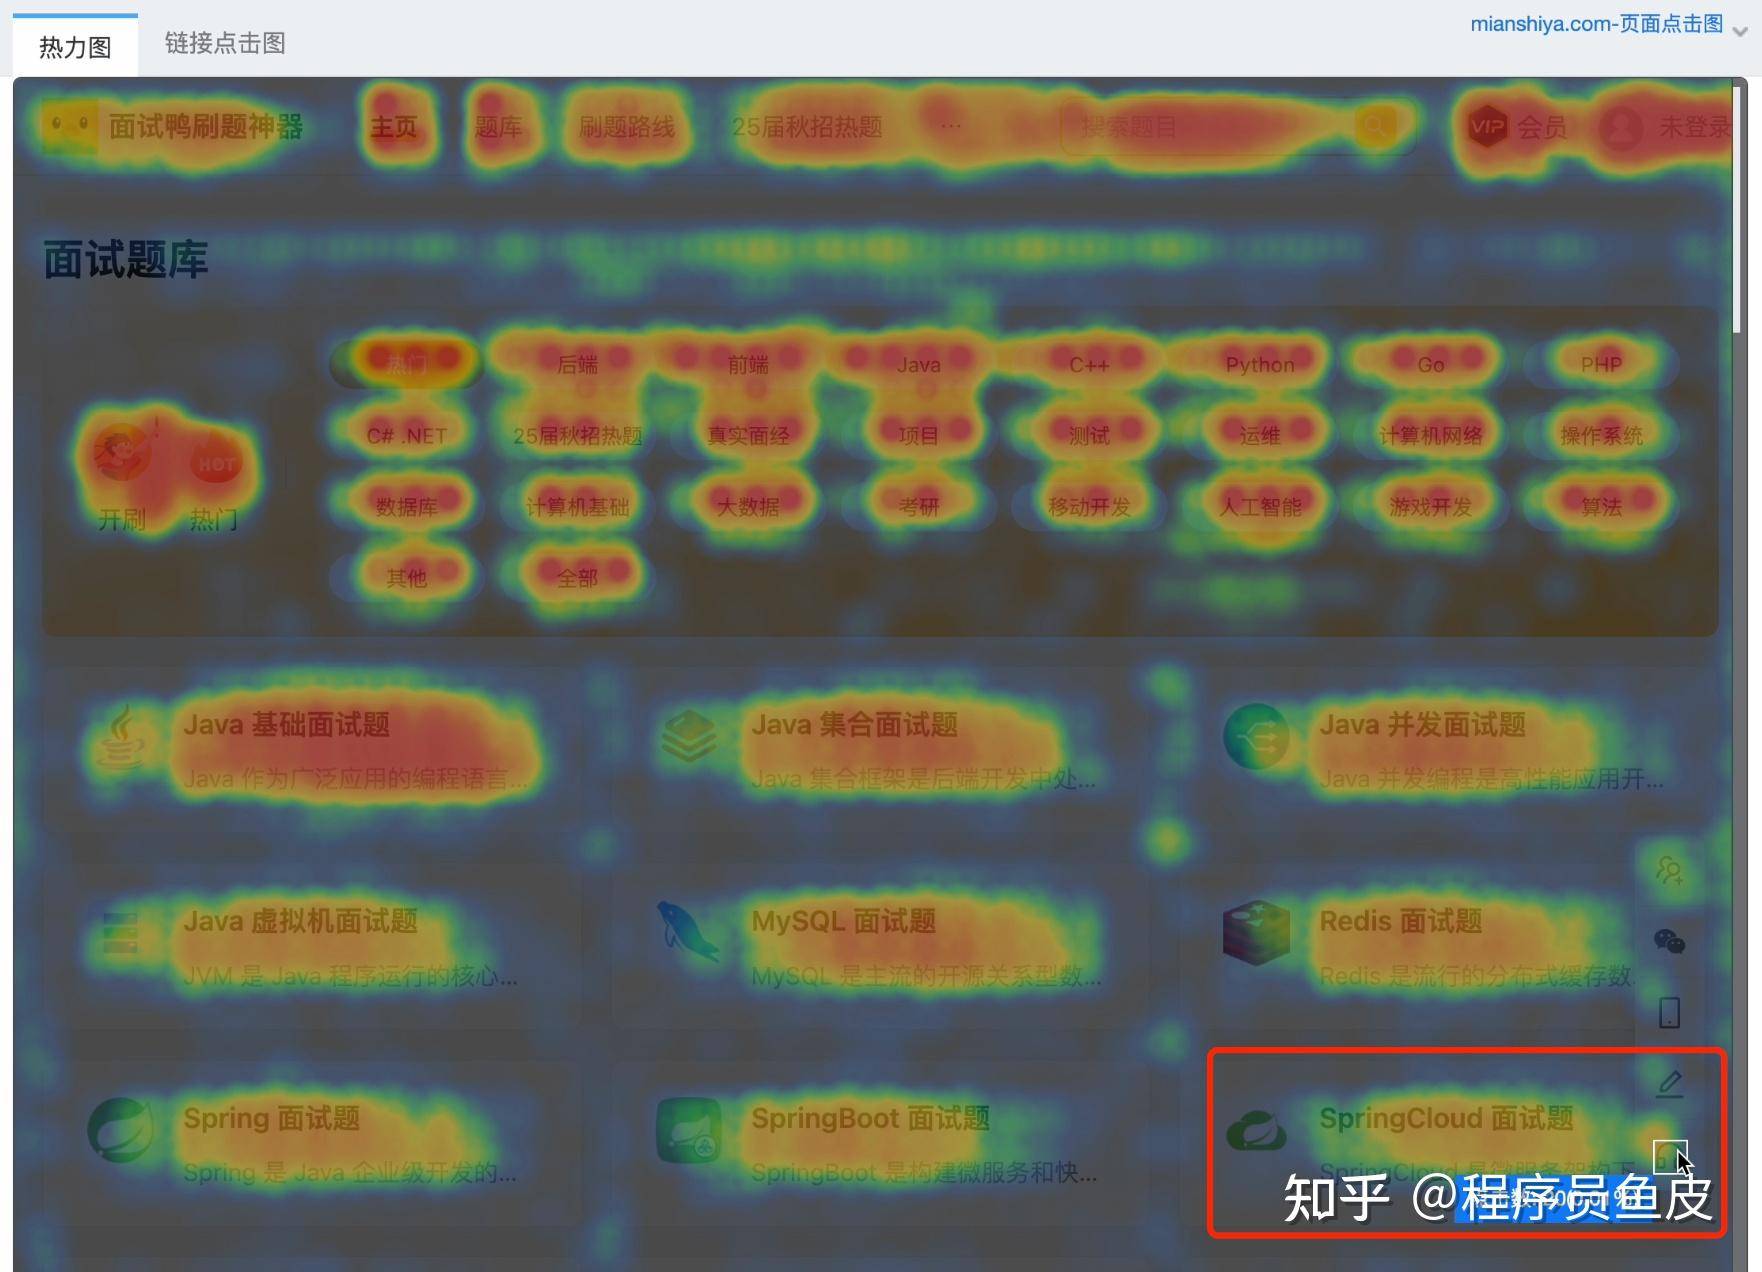This screenshot has height=1272, width=1762.
Task: Open the Java 集合面试题 title link
Action: [855, 724]
